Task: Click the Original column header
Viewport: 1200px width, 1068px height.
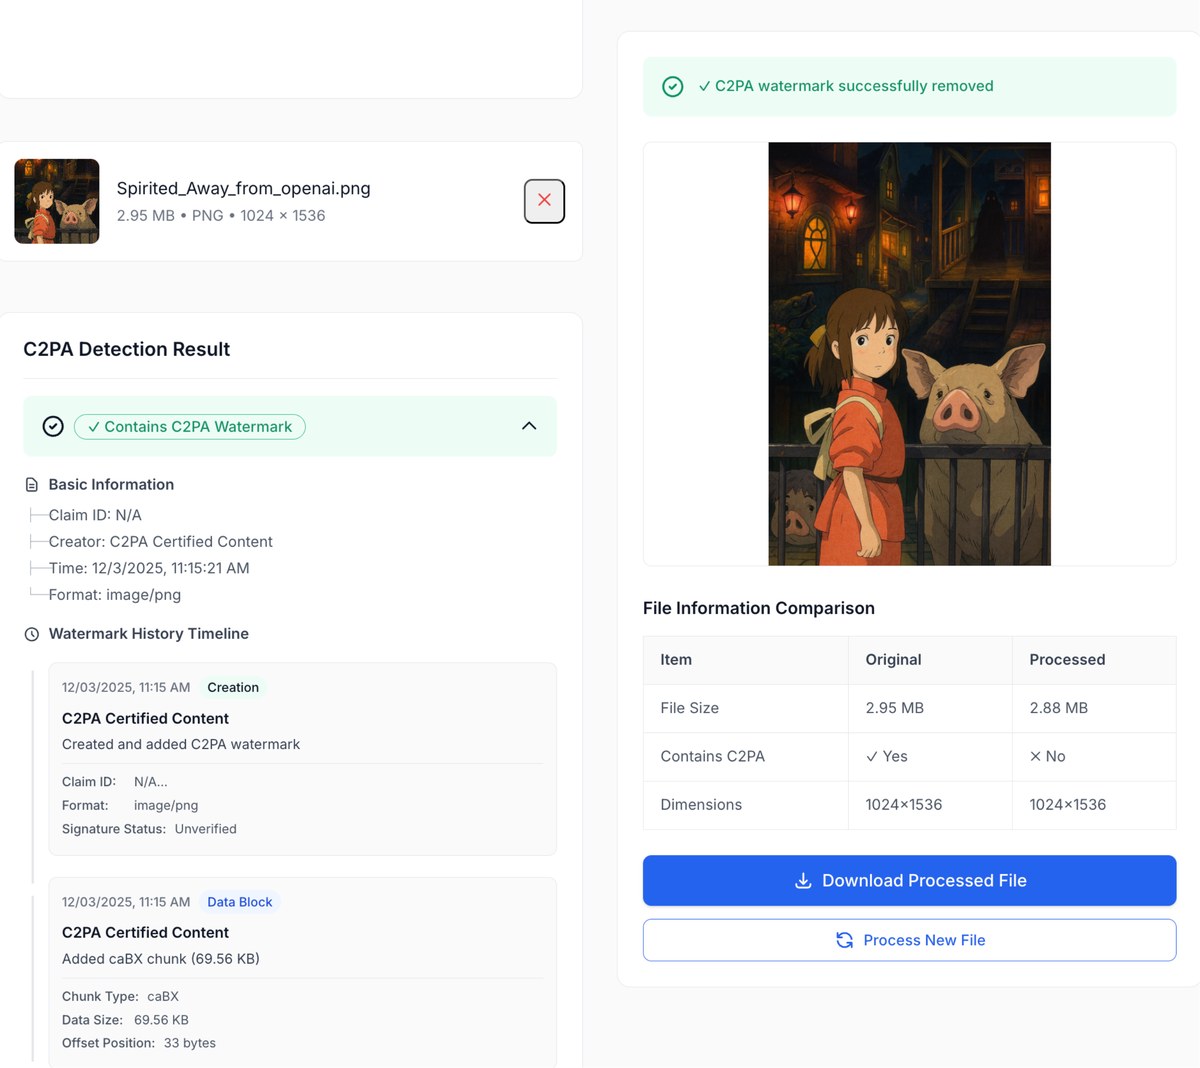Action: (893, 660)
